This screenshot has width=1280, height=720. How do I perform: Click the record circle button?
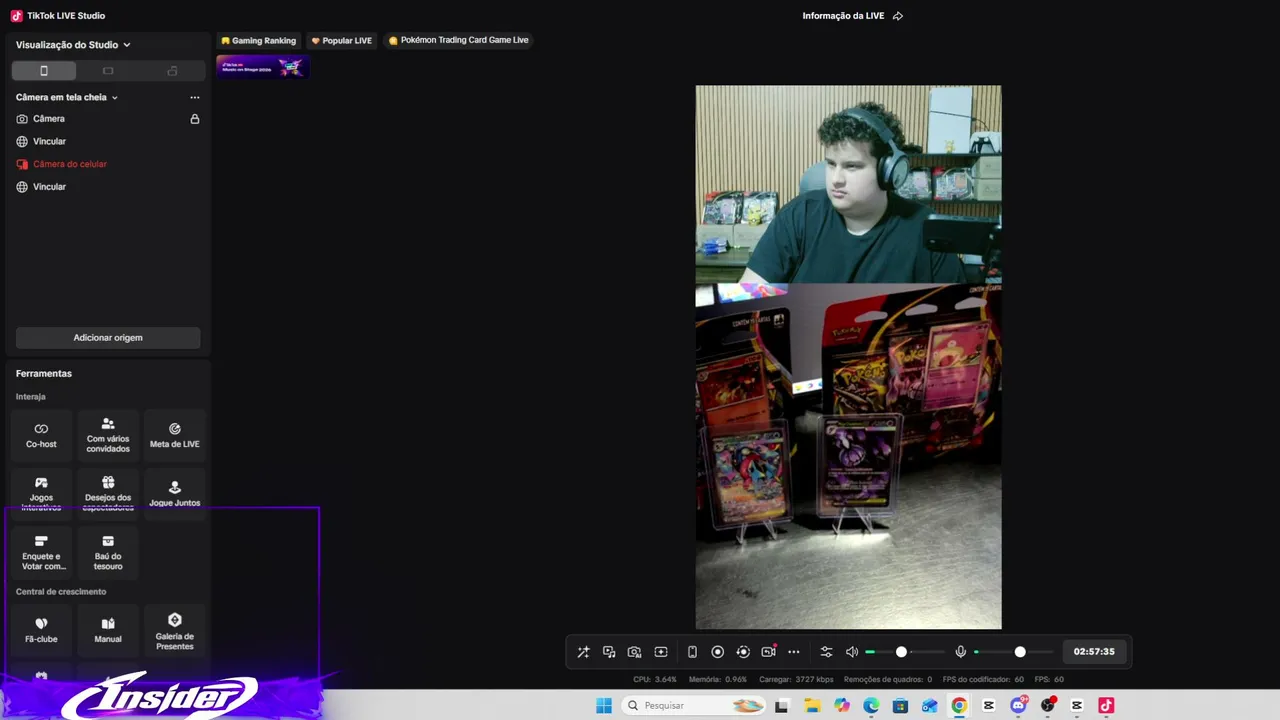coord(717,652)
